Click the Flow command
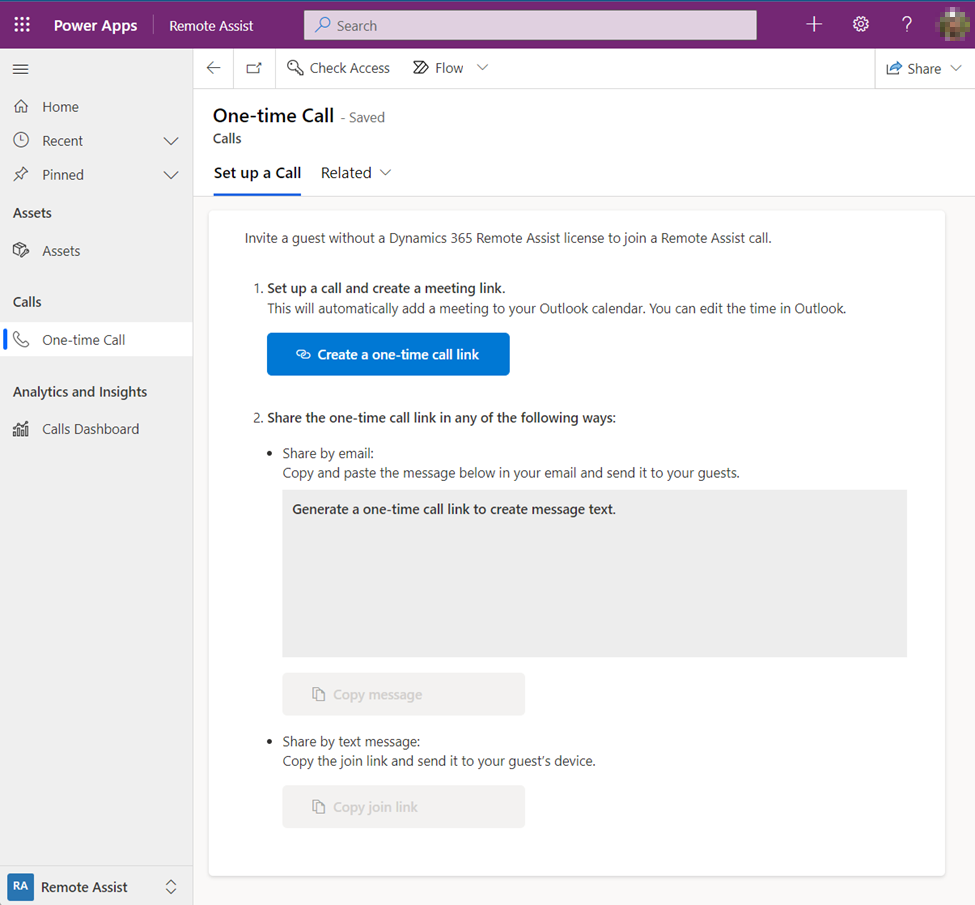975x905 pixels. 438,68
